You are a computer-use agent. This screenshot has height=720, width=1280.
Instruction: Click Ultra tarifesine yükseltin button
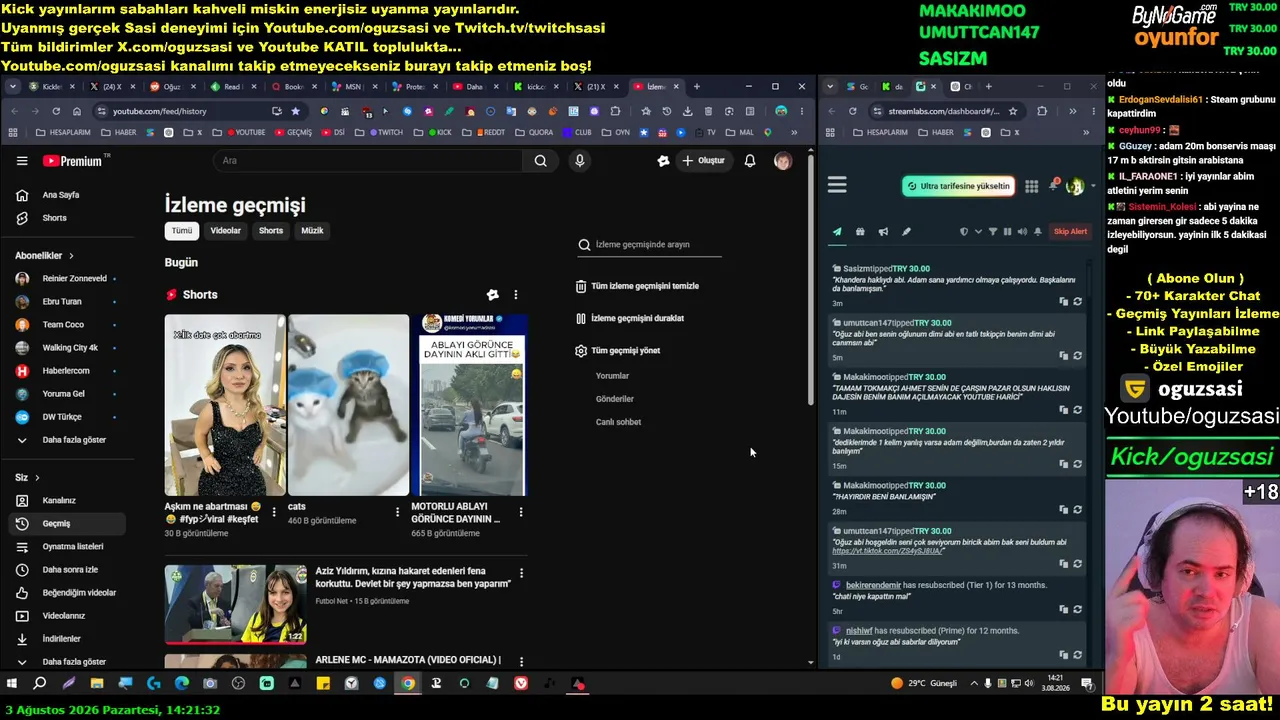coord(959,186)
